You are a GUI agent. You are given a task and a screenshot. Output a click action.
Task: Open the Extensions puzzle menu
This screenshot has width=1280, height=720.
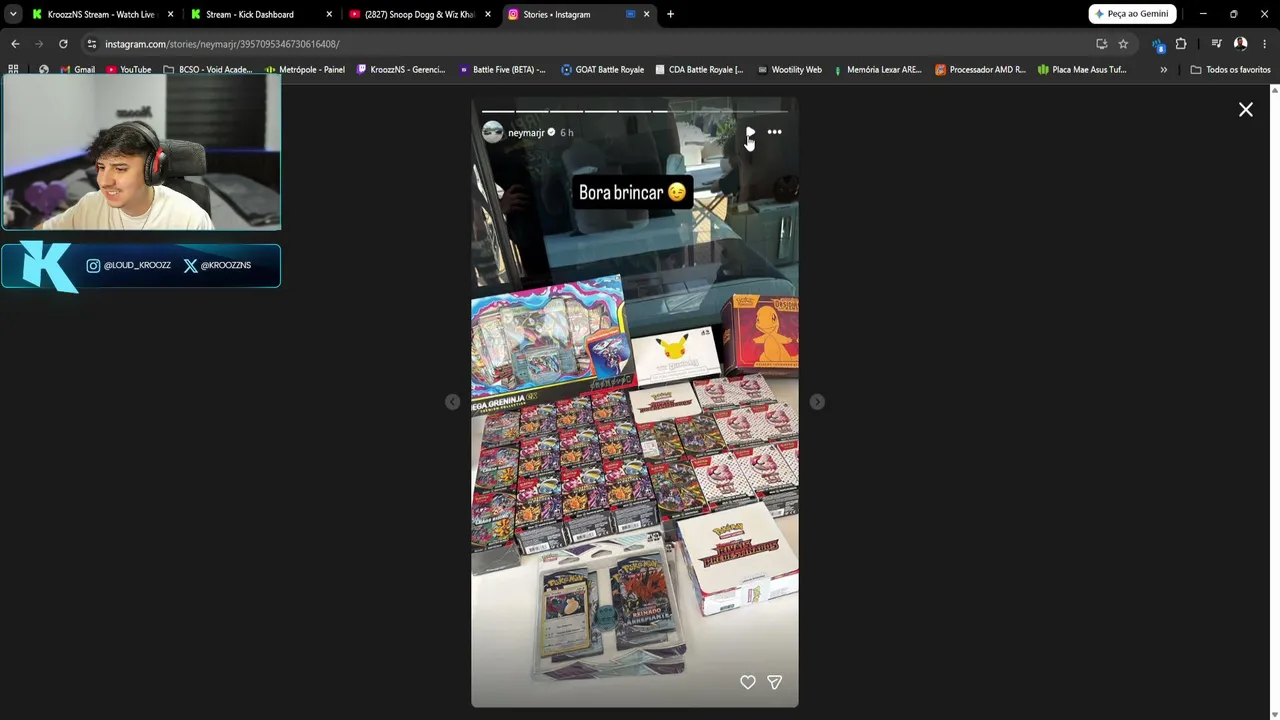point(1181,44)
